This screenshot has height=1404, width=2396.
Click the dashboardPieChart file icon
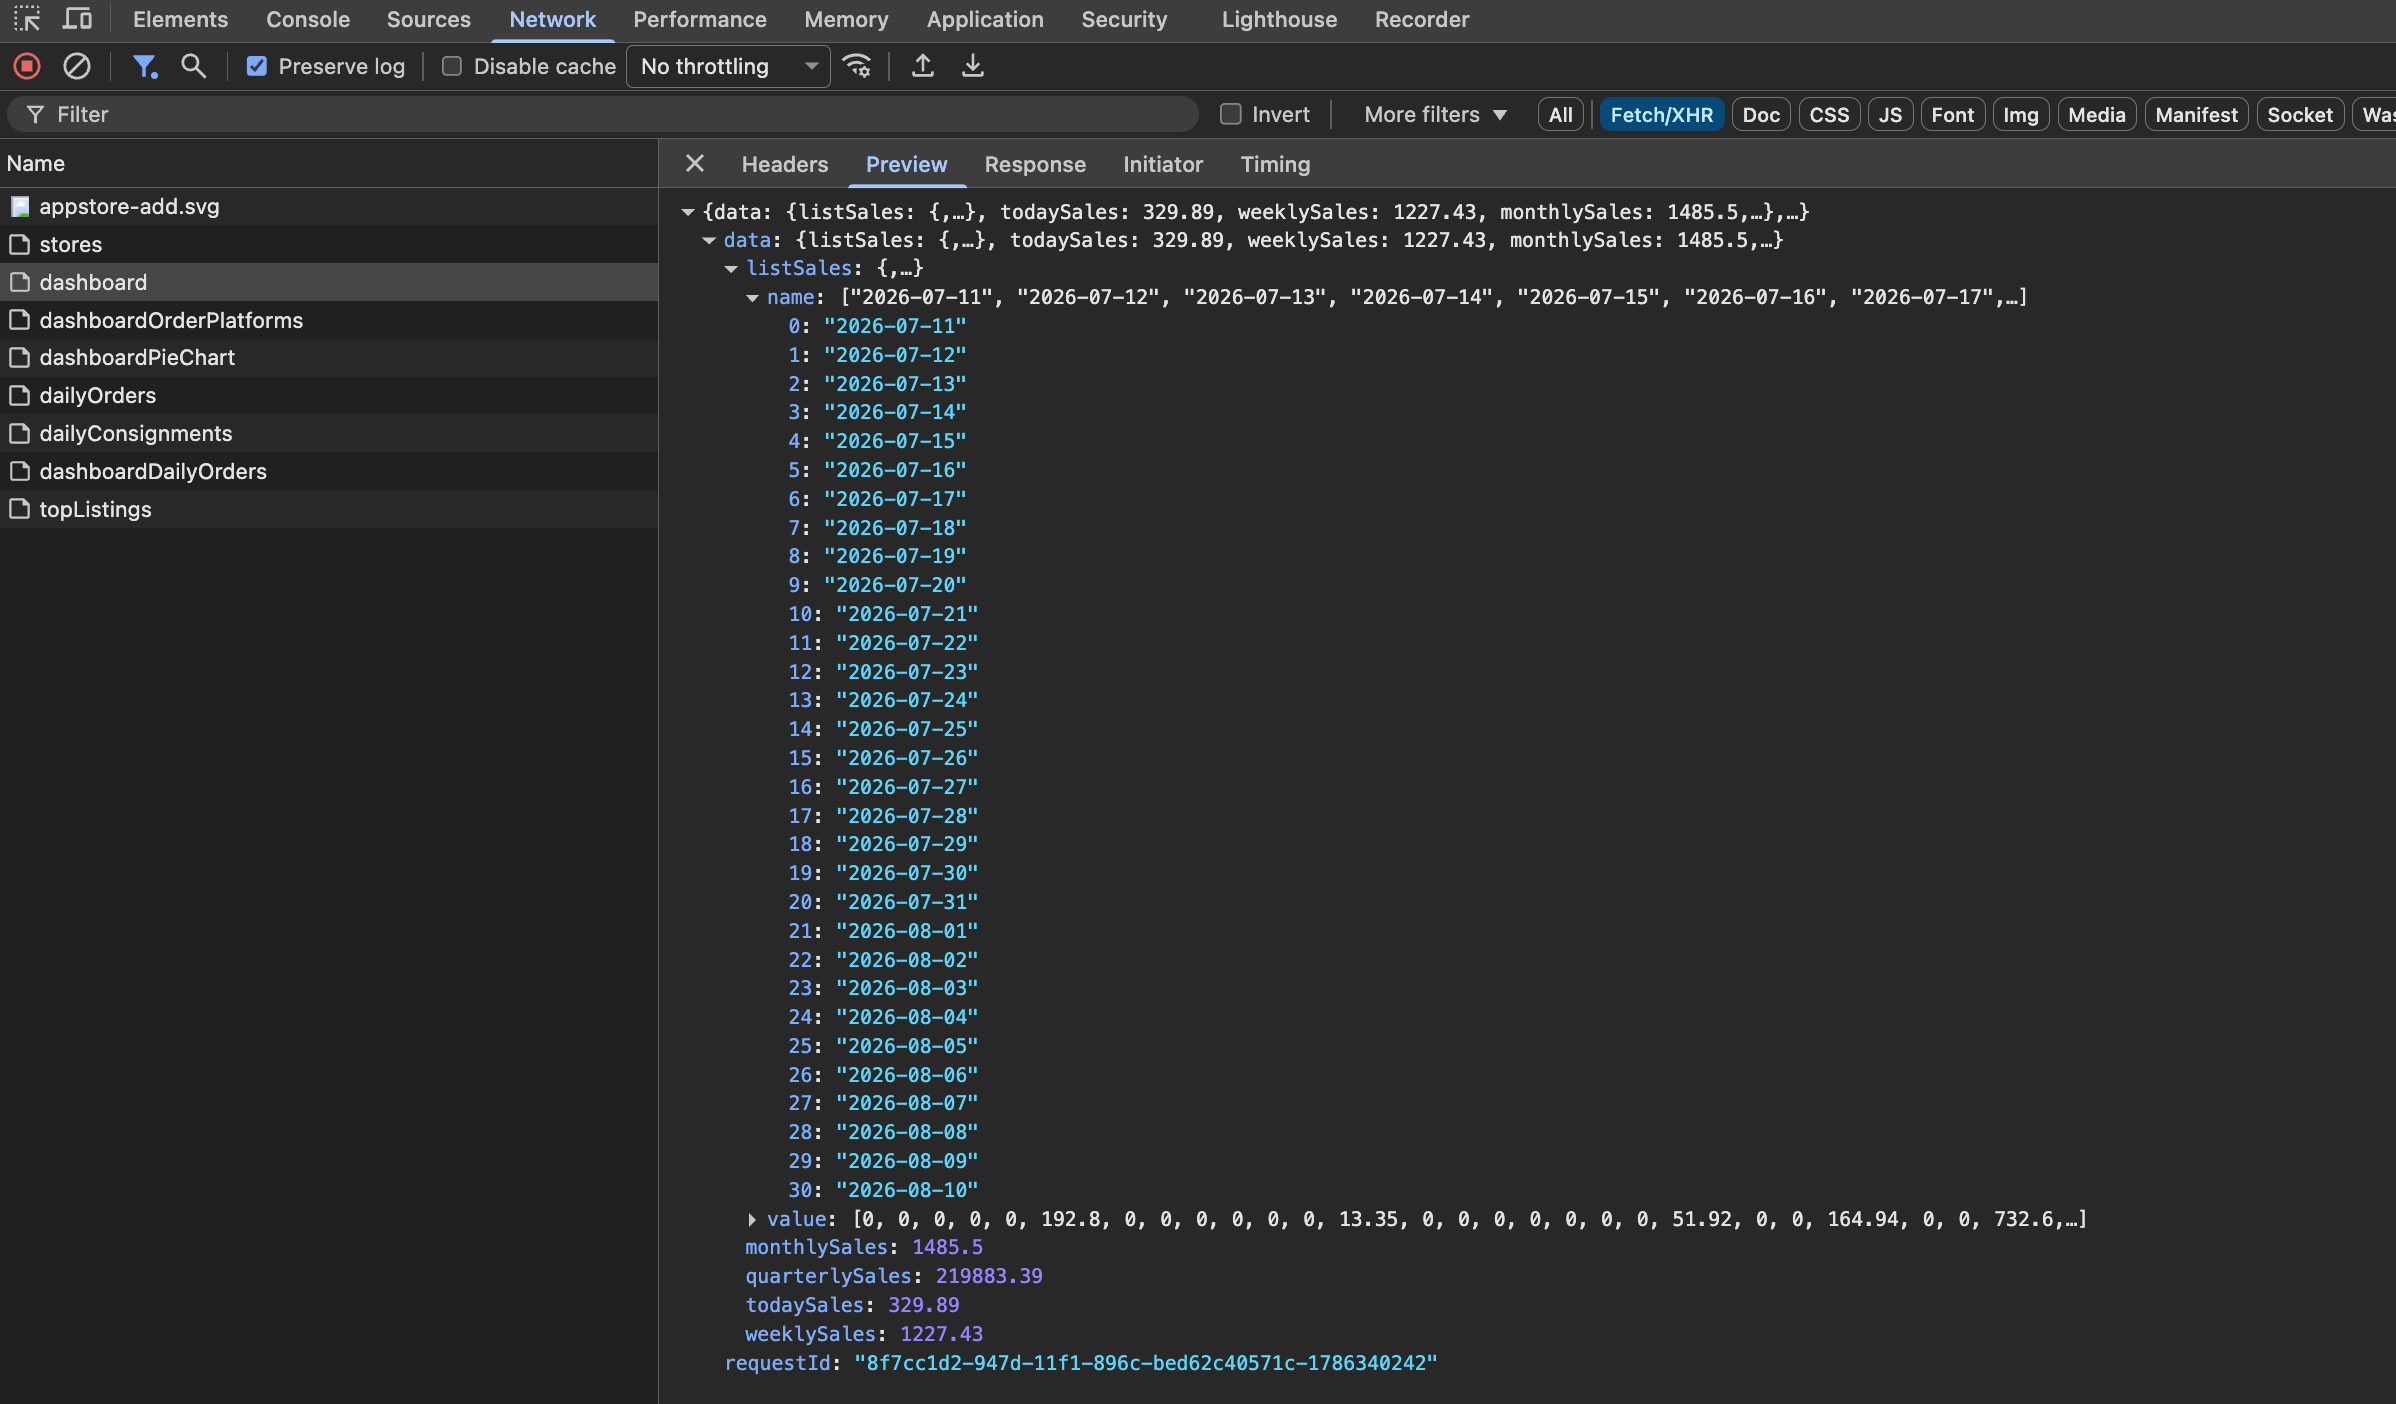coord(19,357)
